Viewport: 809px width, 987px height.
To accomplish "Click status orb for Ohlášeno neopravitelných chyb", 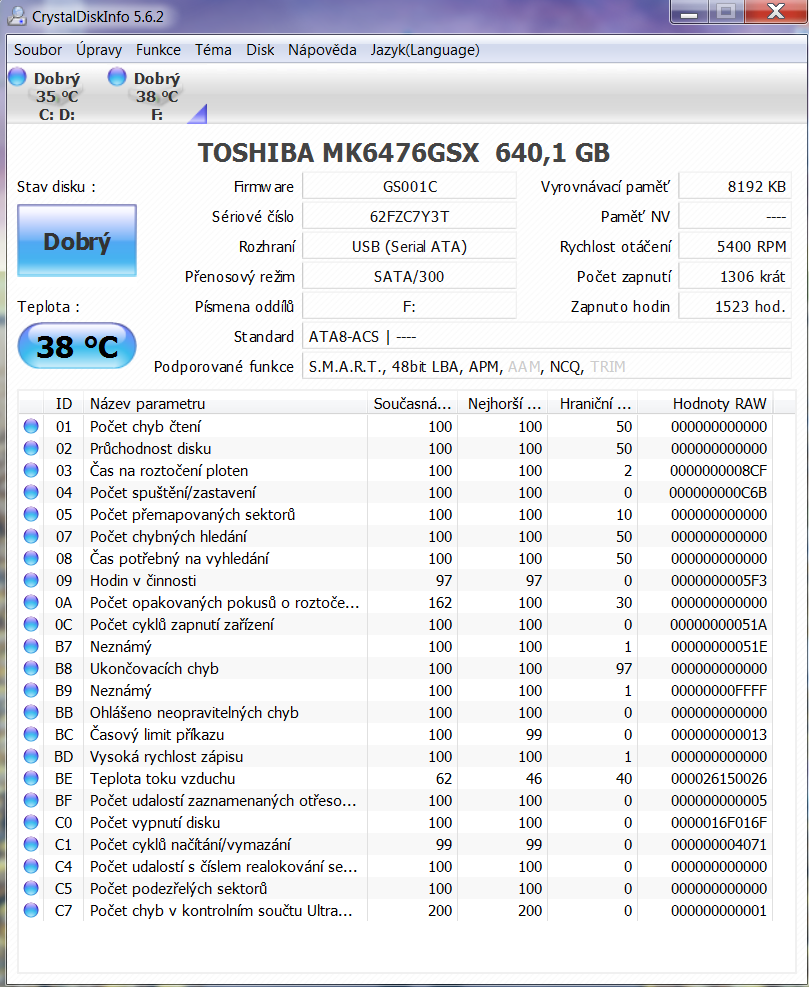I will (31, 713).
